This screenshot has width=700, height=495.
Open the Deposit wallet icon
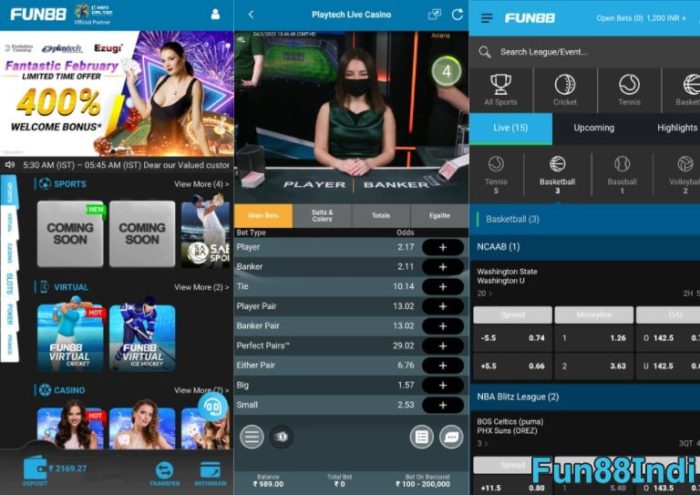coord(35,471)
